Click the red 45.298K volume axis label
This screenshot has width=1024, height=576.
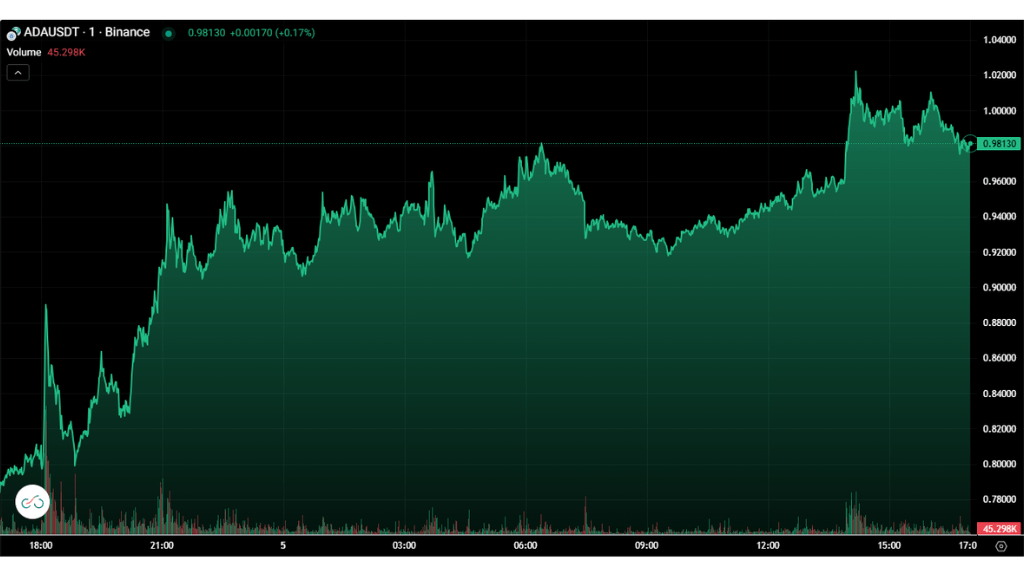999,528
